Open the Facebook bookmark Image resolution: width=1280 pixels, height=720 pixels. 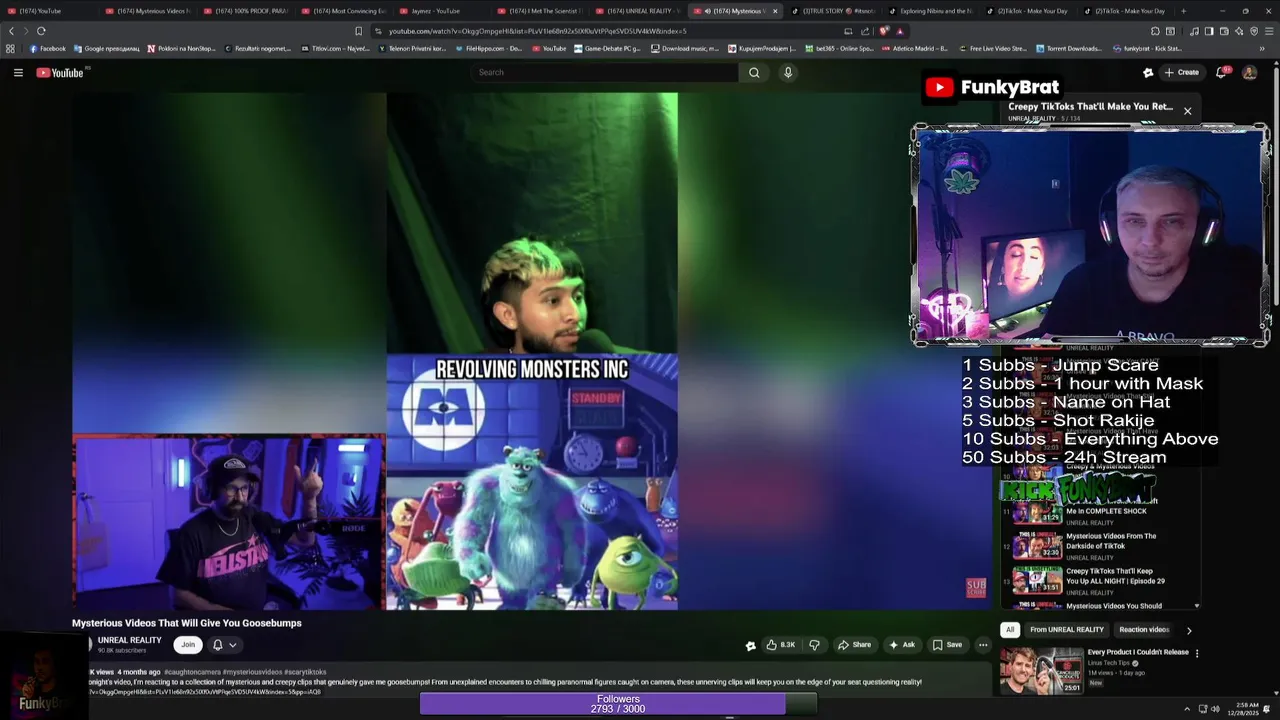[48, 48]
